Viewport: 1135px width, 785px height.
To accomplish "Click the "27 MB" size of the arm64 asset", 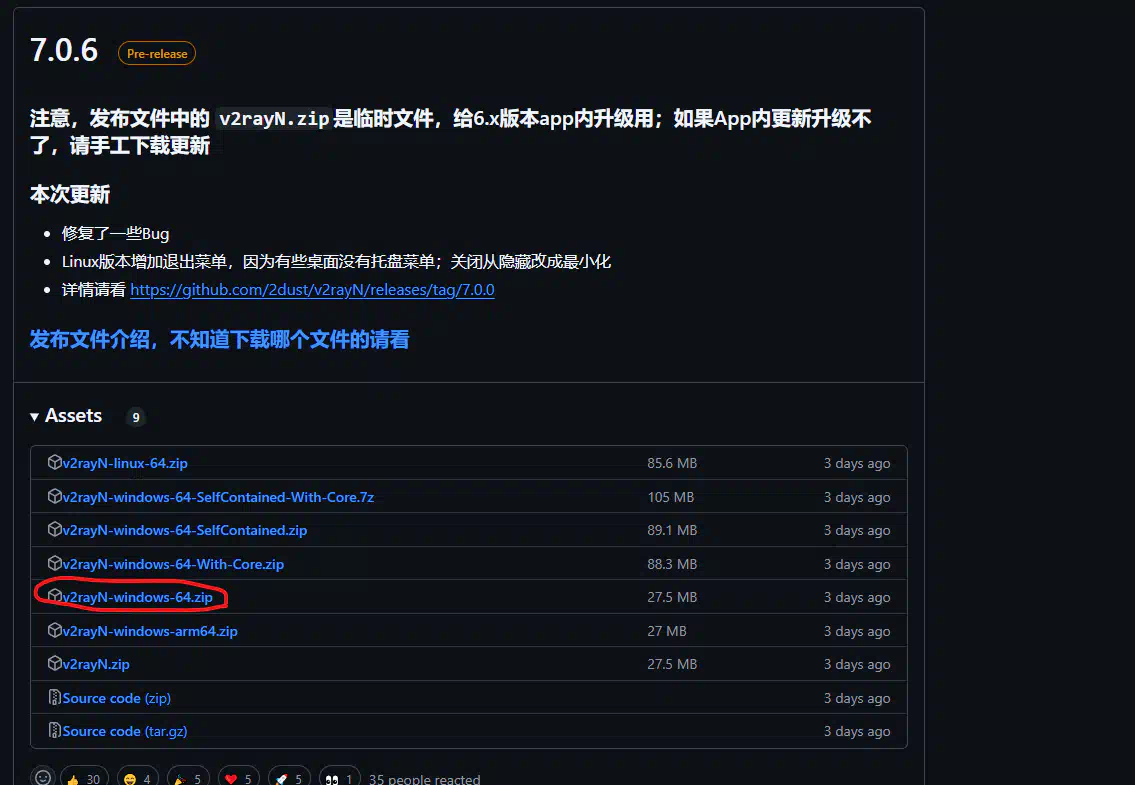I will [x=667, y=631].
